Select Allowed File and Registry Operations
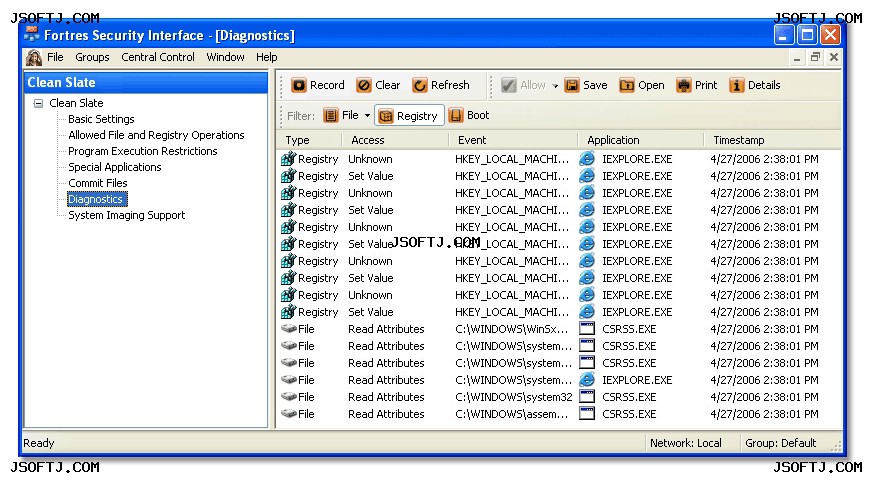Image resolution: width=873 pixels, height=484 pixels. 156,135
